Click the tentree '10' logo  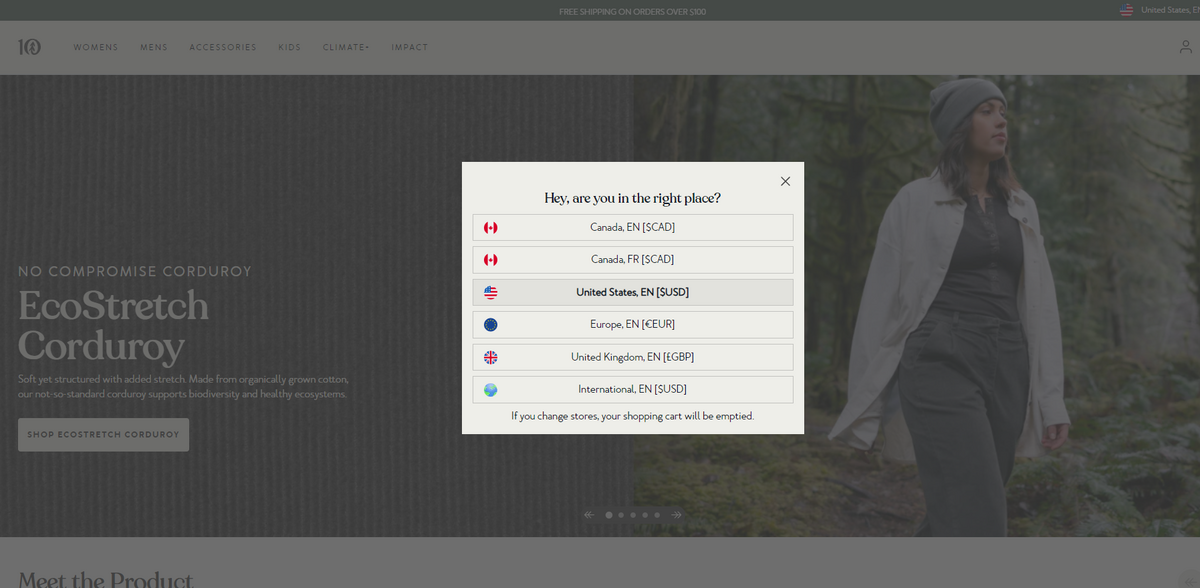[29, 47]
